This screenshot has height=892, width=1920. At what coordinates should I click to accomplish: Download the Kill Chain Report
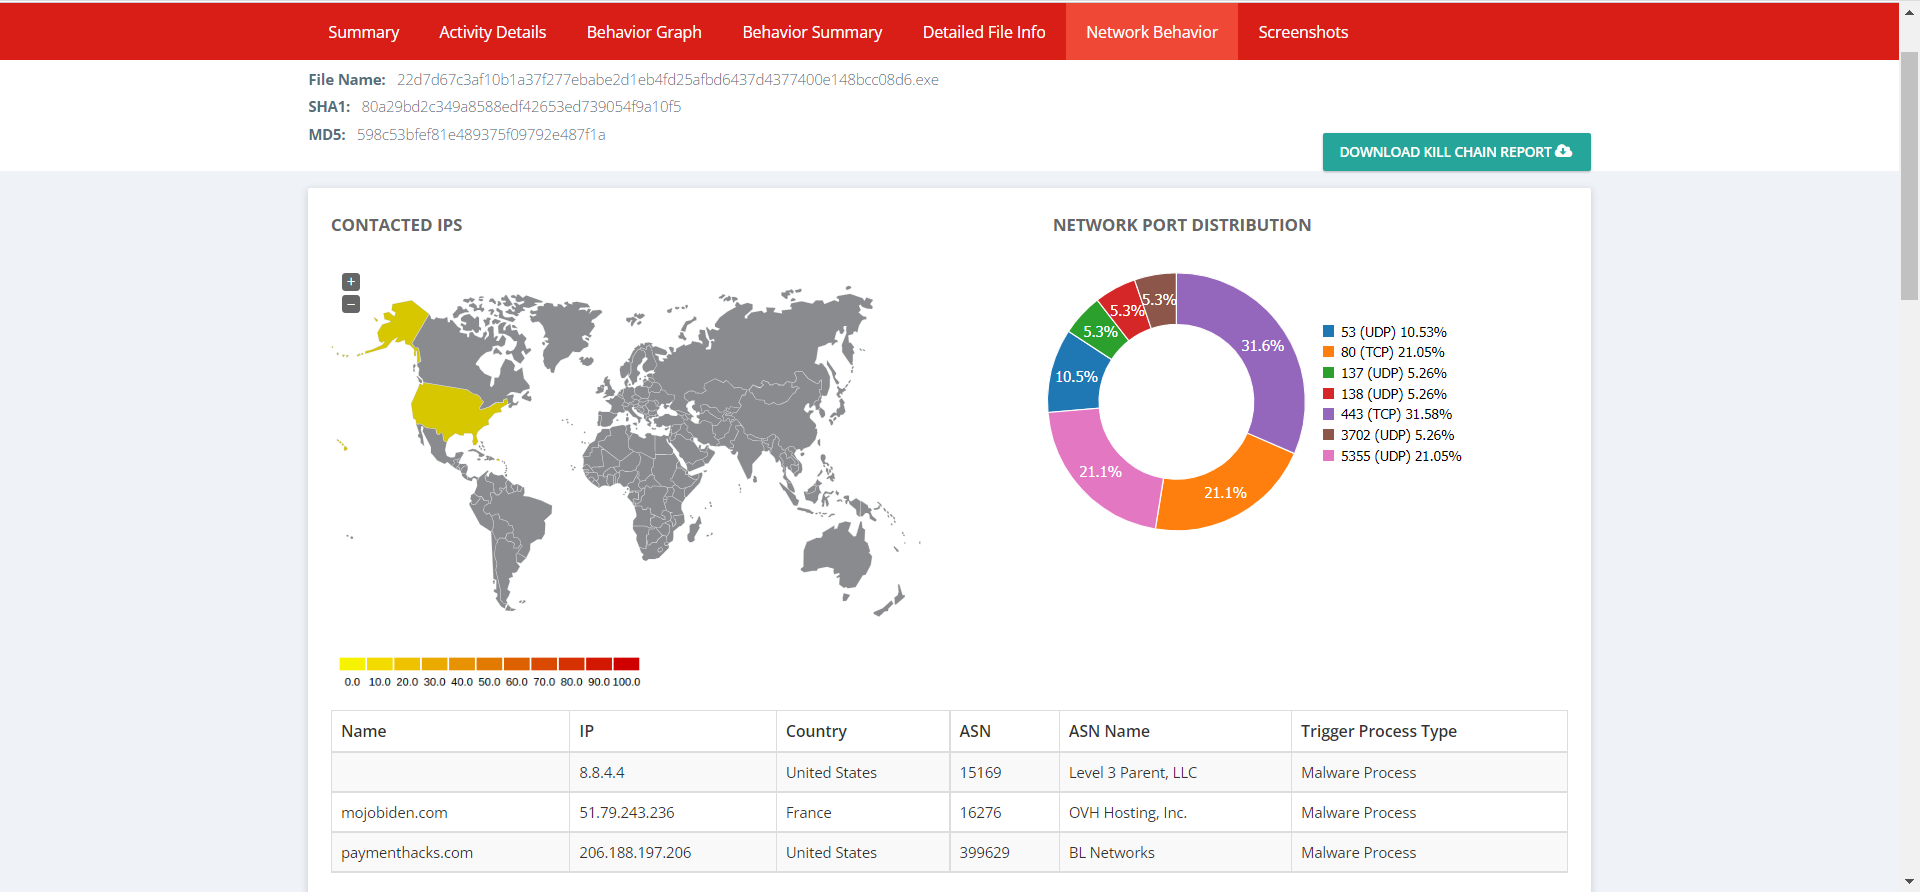click(1455, 152)
